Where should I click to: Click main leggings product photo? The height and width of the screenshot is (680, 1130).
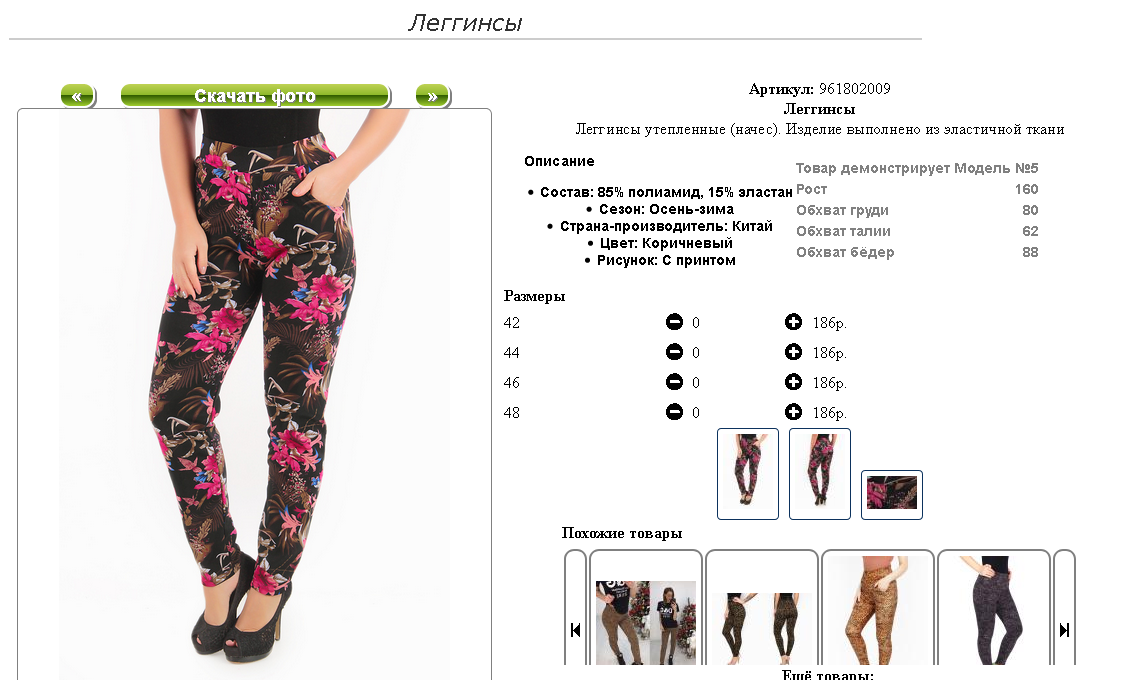click(x=254, y=393)
